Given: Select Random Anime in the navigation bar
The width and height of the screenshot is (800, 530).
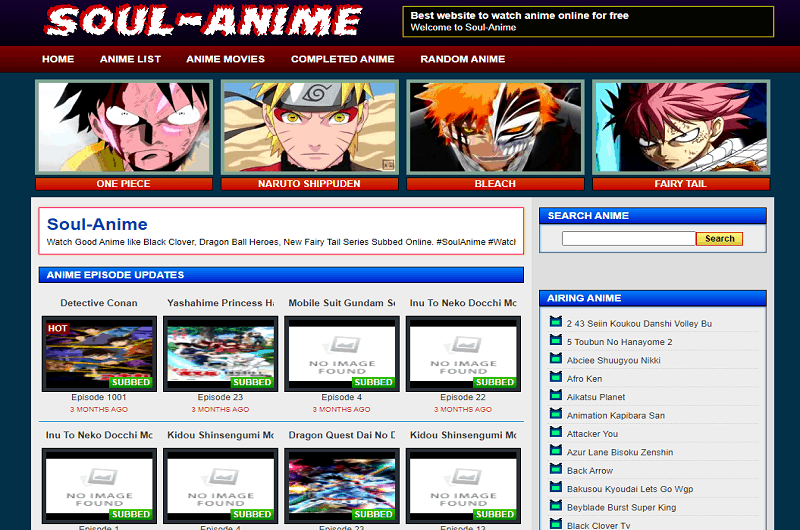Looking at the screenshot, I should [462, 59].
